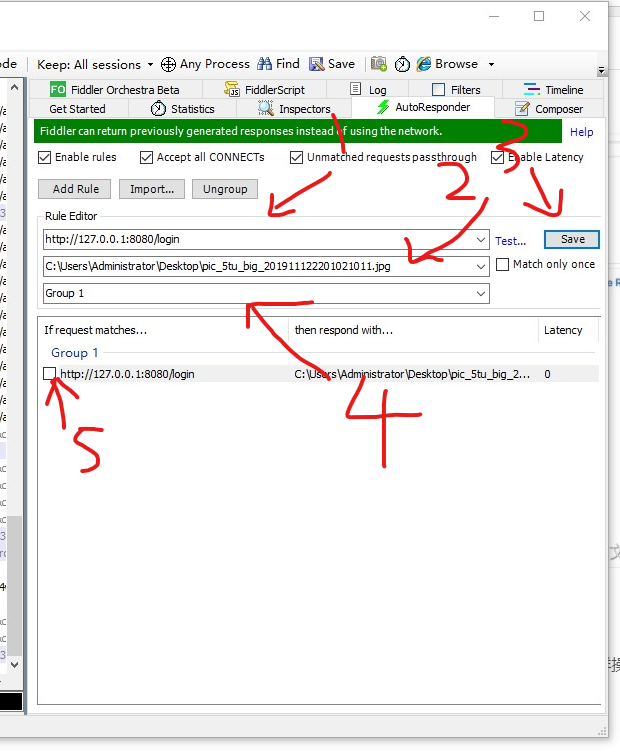620x754 pixels.
Task: Click the camera screenshot icon in toolbar
Action: [379, 64]
